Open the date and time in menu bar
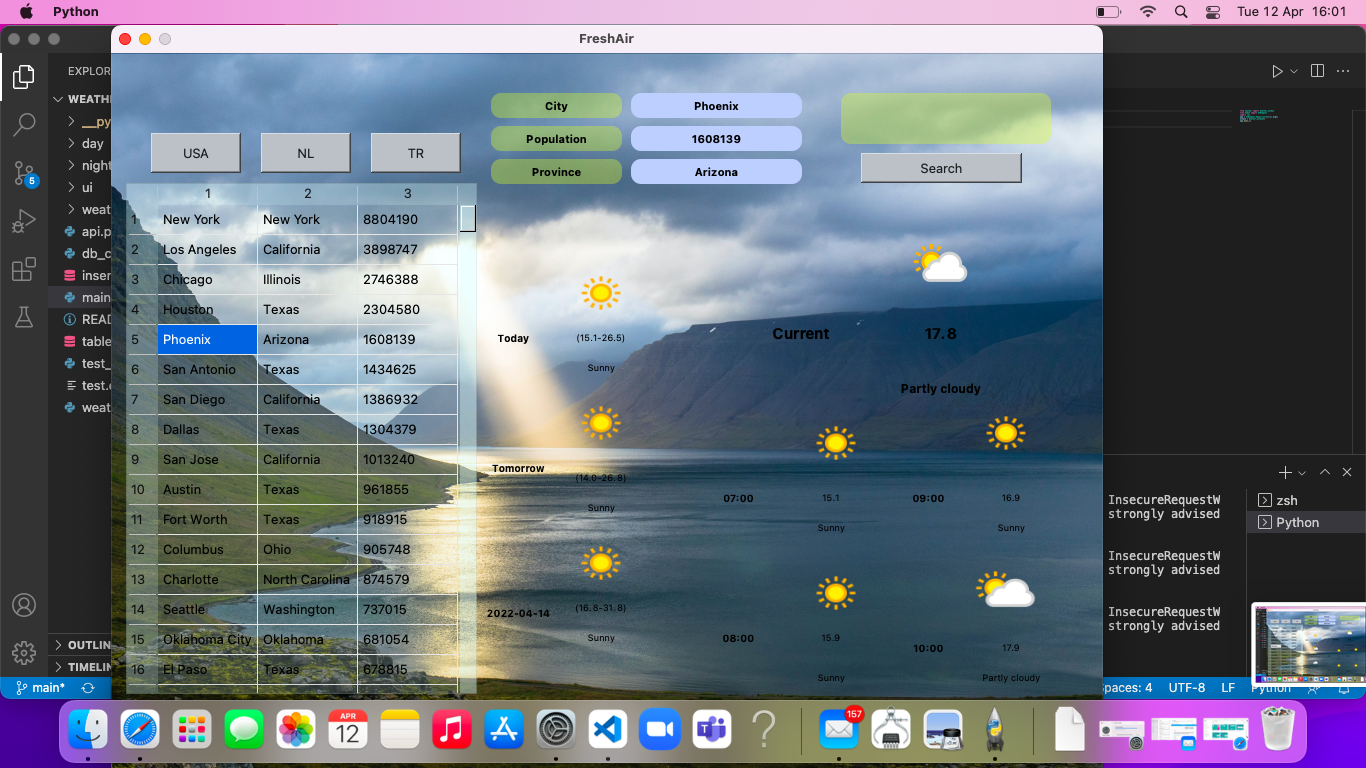1366x768 pixels. 1292,12
